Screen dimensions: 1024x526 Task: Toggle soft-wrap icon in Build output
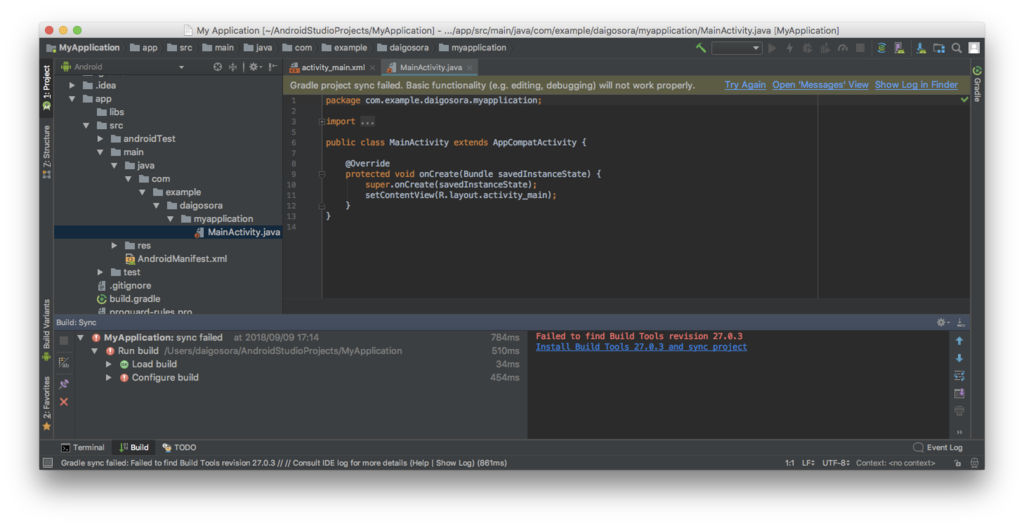click(959, 376)
